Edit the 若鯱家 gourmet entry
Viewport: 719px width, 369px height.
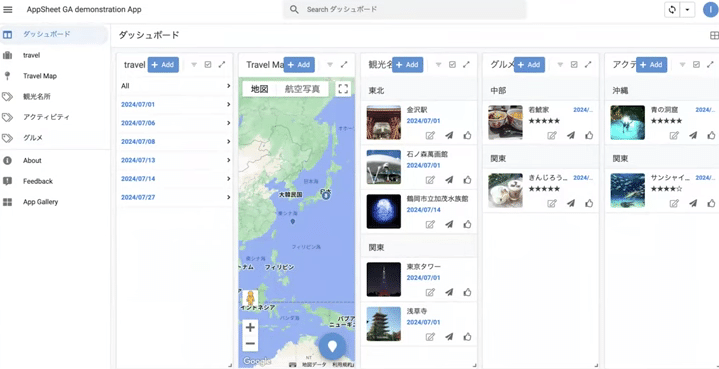click(552, 135)
